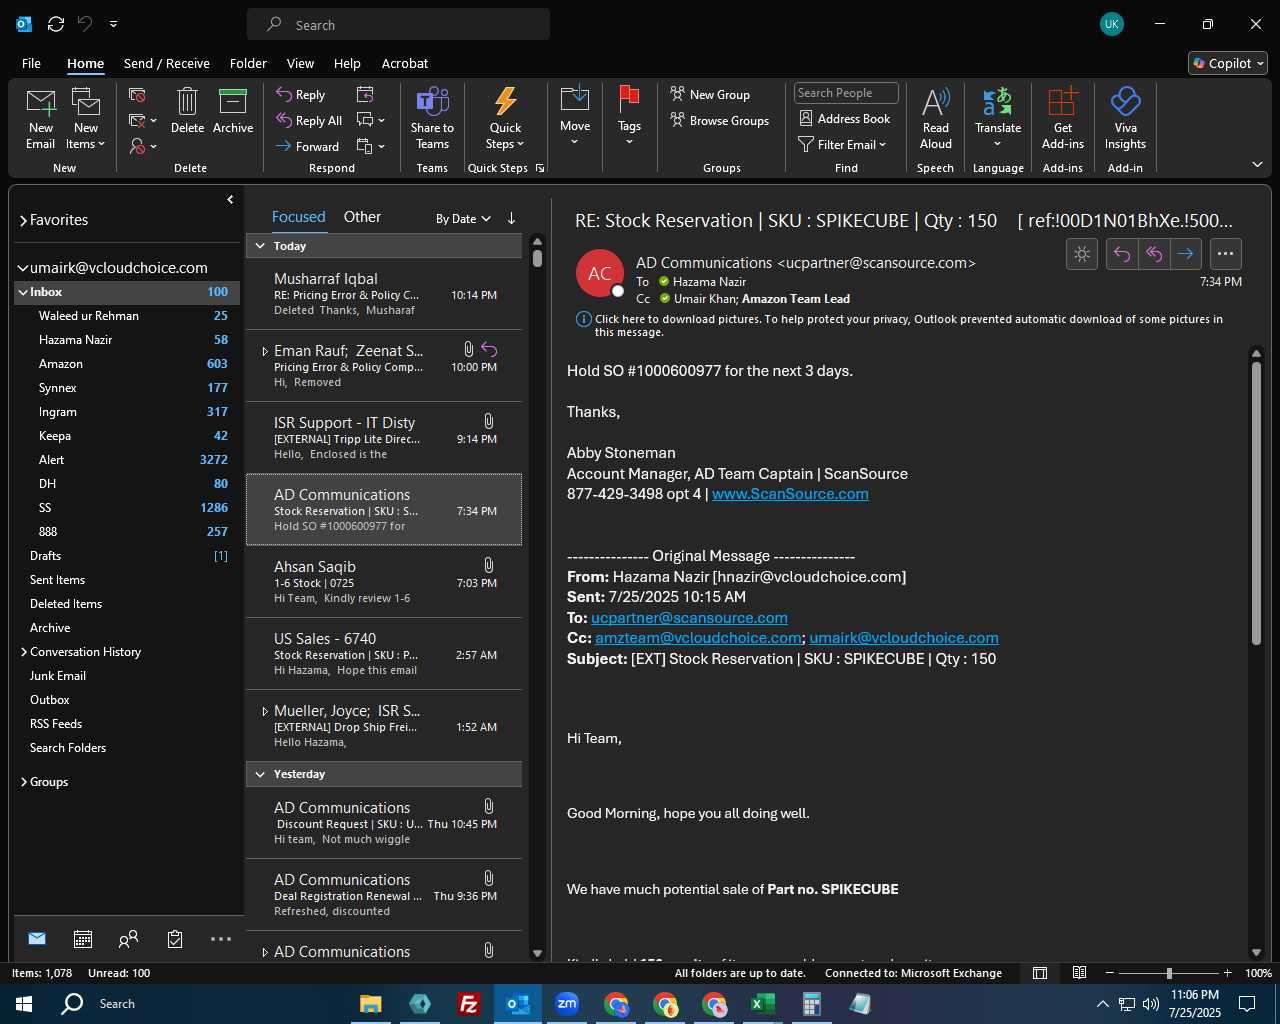Open the Acrobat tab
This screenshot has height=1024, width=1280.
point(405,63)
